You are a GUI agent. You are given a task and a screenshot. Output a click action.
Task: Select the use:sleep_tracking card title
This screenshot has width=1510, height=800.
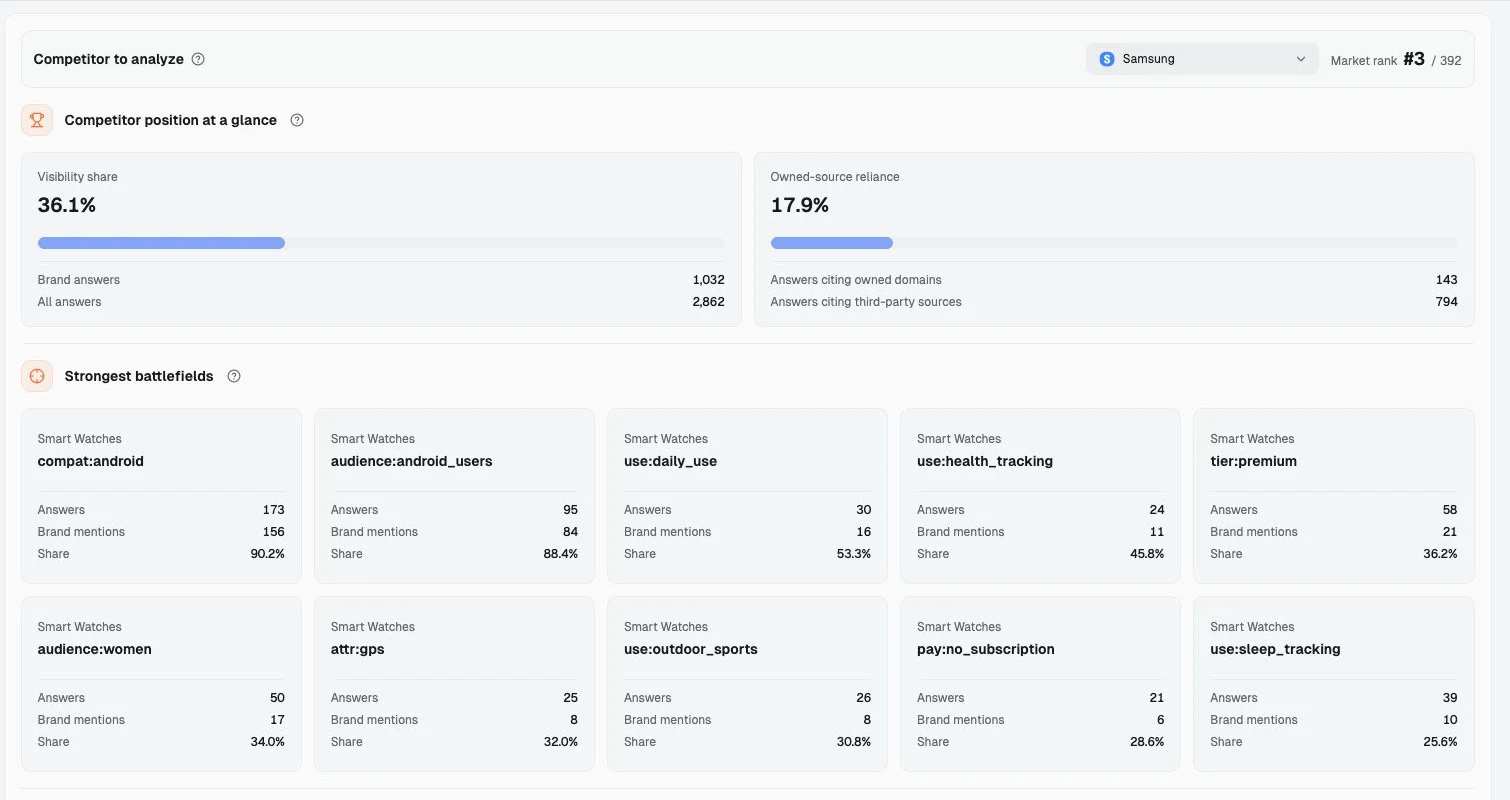coord(1275,649)
